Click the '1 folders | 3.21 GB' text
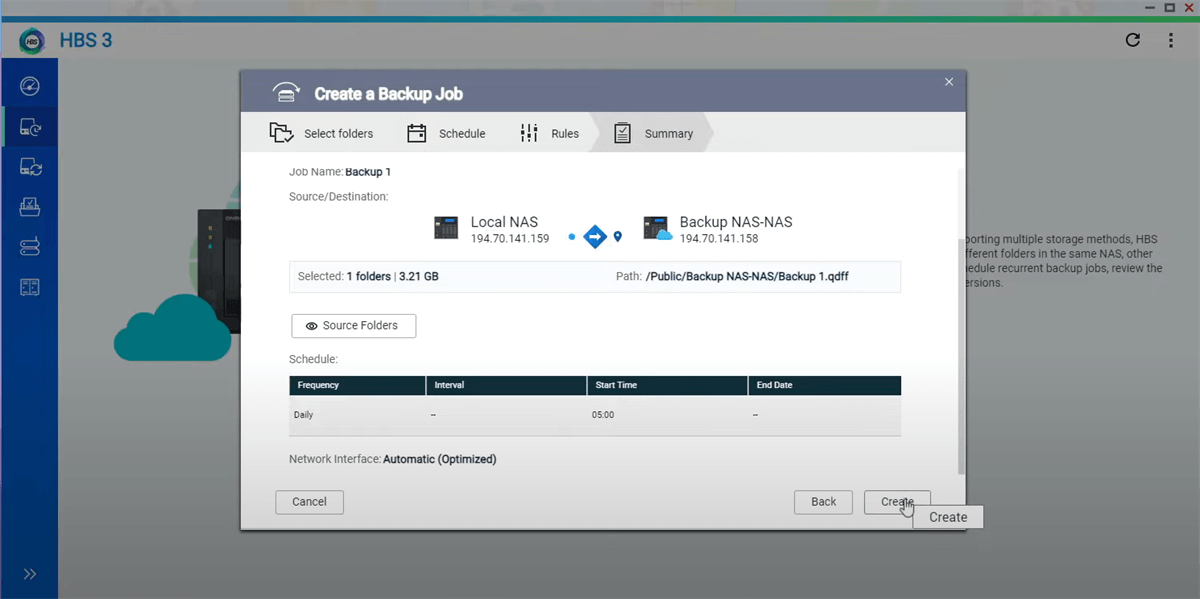This screenshot has width=1200, height=599. pyautogui.click(x=392, y=276)
